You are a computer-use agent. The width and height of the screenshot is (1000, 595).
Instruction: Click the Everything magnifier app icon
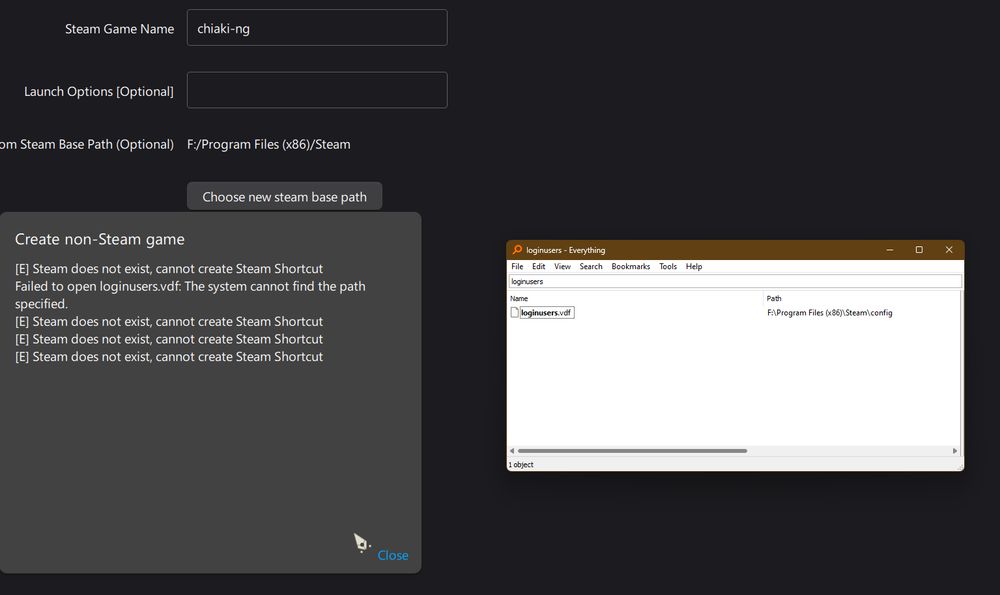[517, 249]
